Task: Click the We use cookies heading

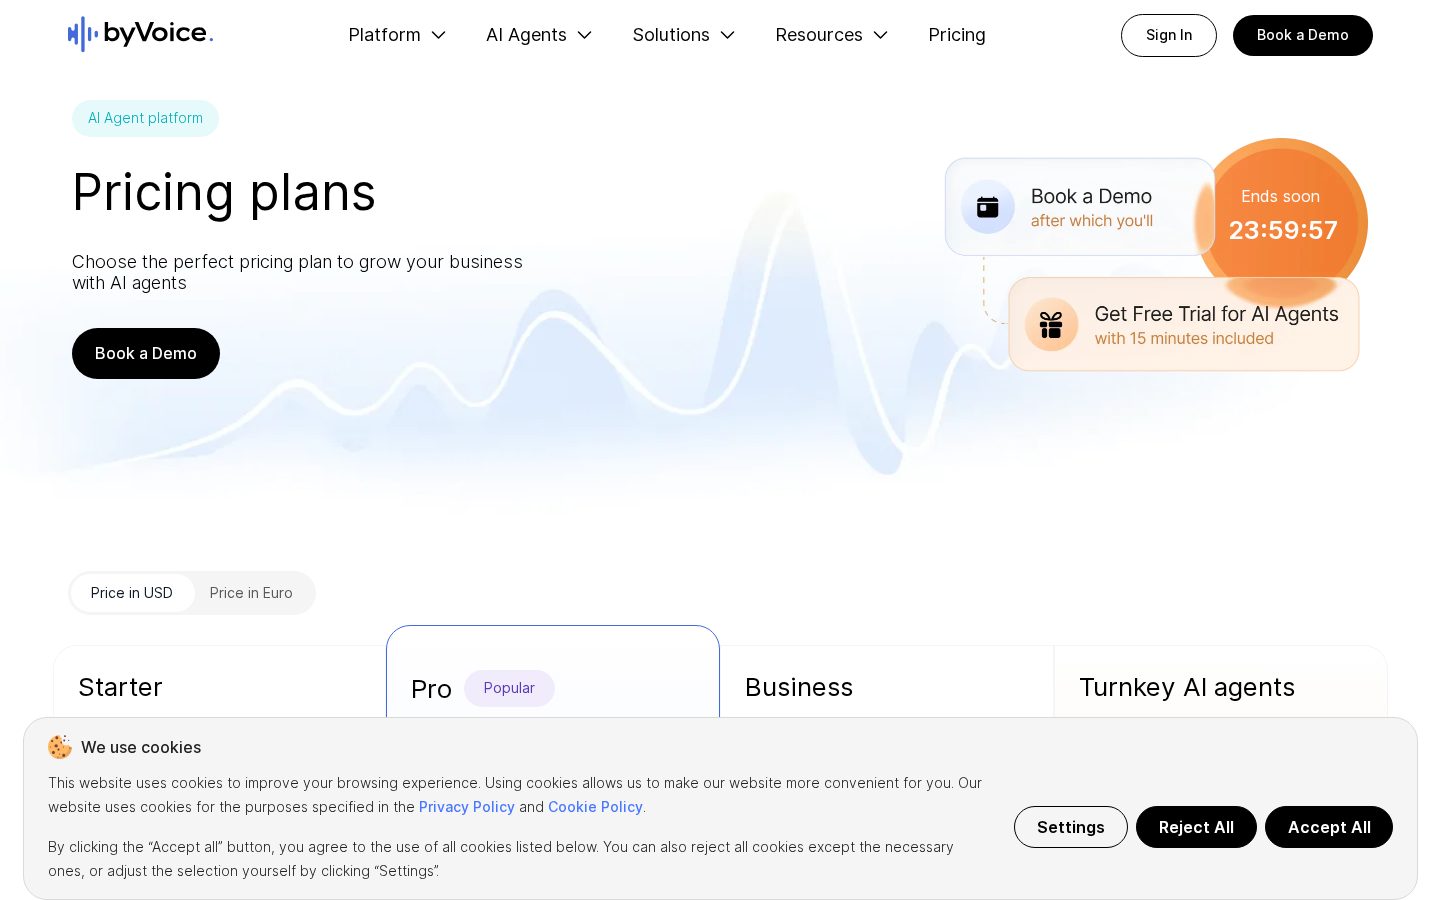Action: point(141,747)
